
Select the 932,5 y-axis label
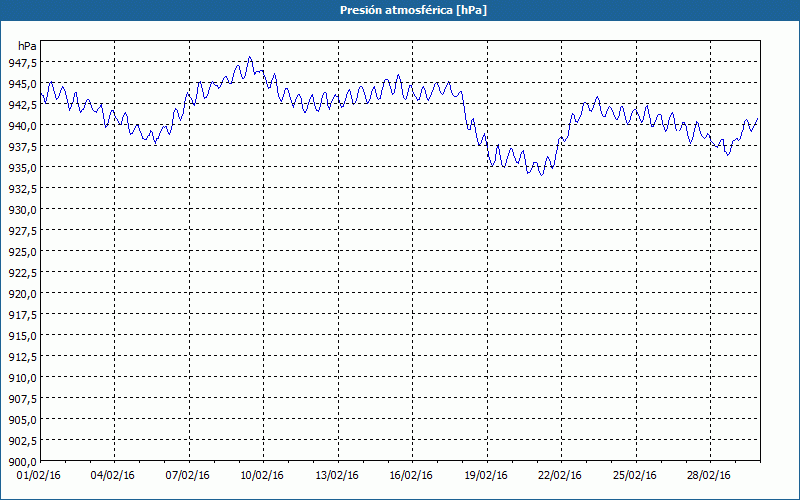(x=22, y=189)
